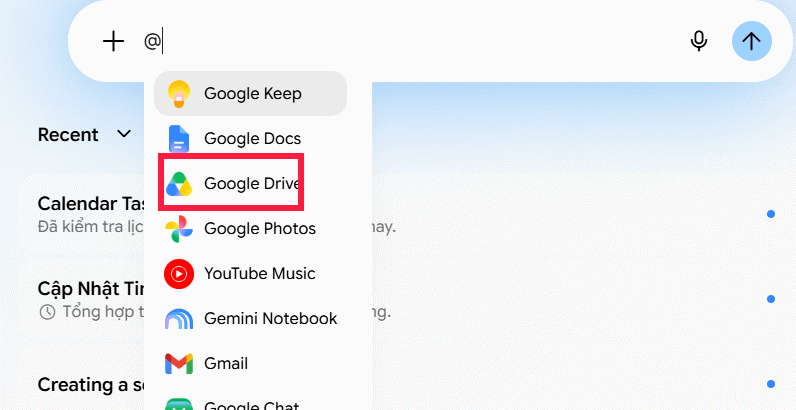Click the plus attach button
Viewport: 796px width, 410px height.
[113, 41]
